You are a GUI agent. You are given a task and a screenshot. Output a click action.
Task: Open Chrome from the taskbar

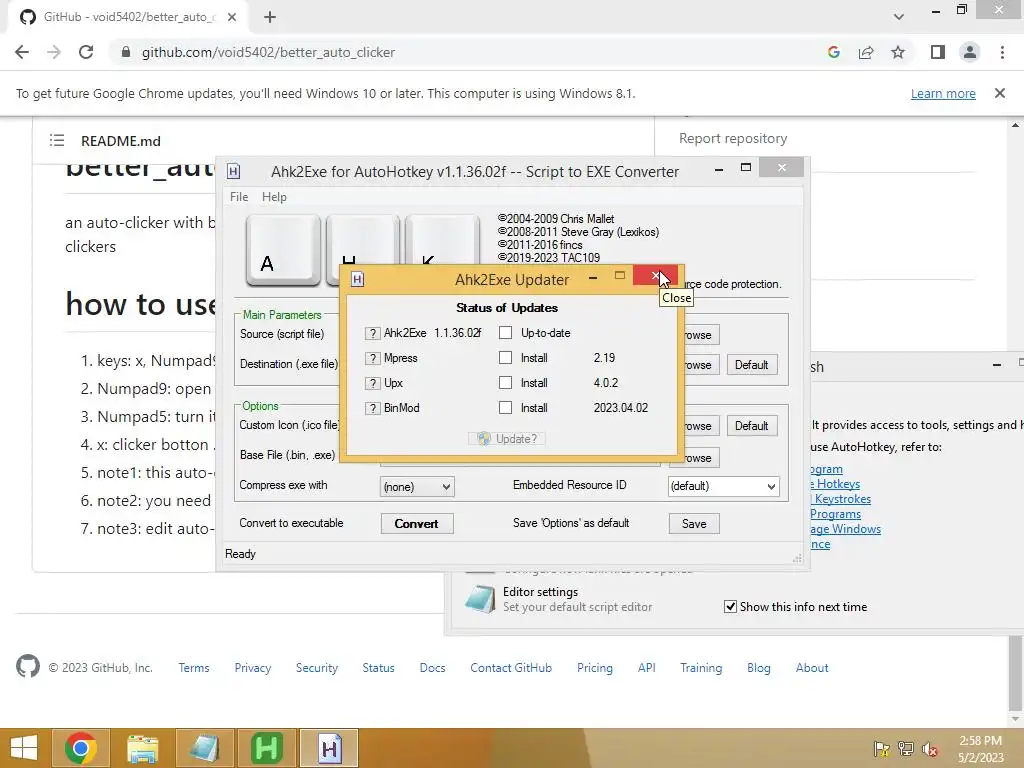coord(81,748)
